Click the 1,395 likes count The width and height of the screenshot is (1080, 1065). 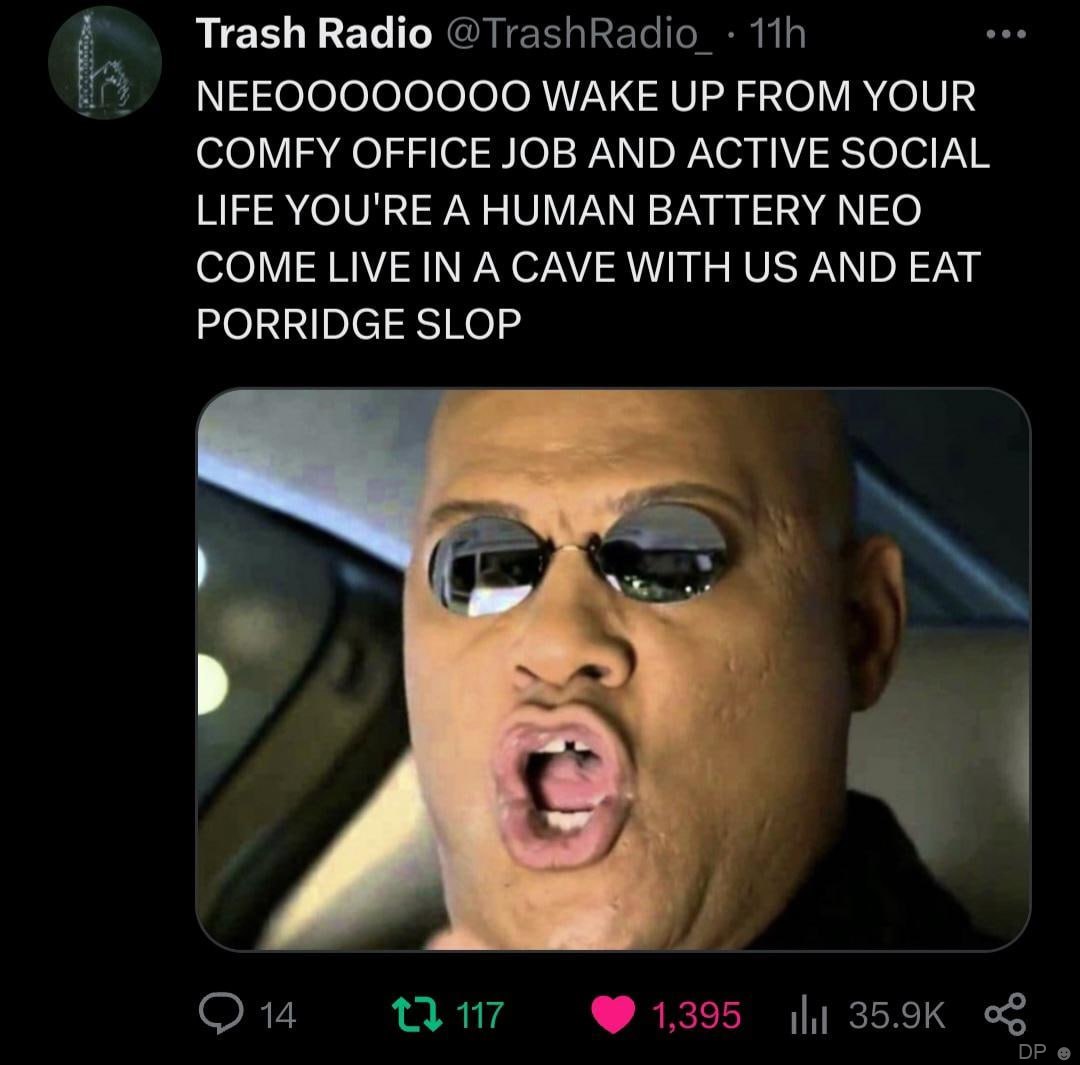click(x=696, y=1015)
